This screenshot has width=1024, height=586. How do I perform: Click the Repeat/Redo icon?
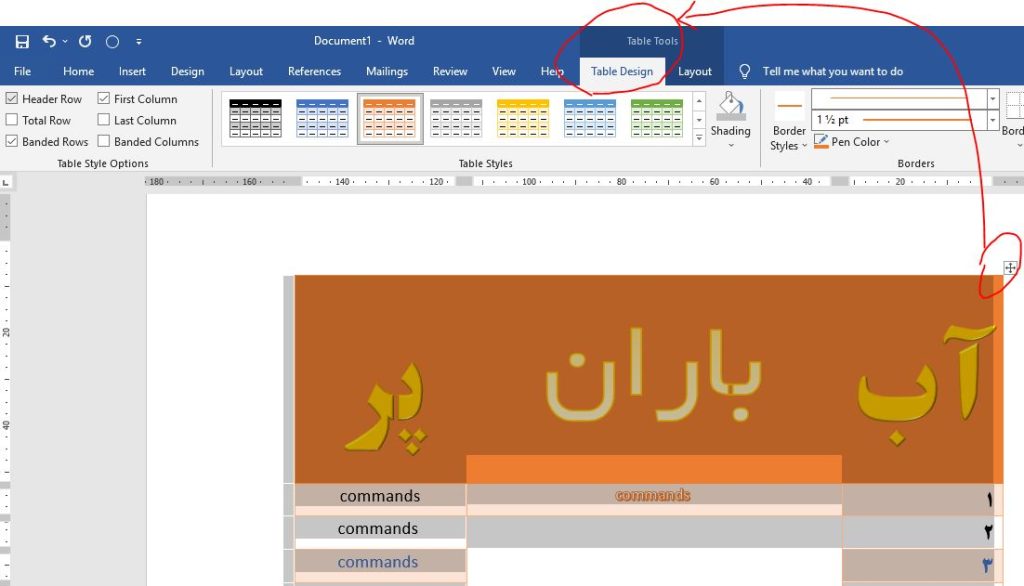click(85, 41)
